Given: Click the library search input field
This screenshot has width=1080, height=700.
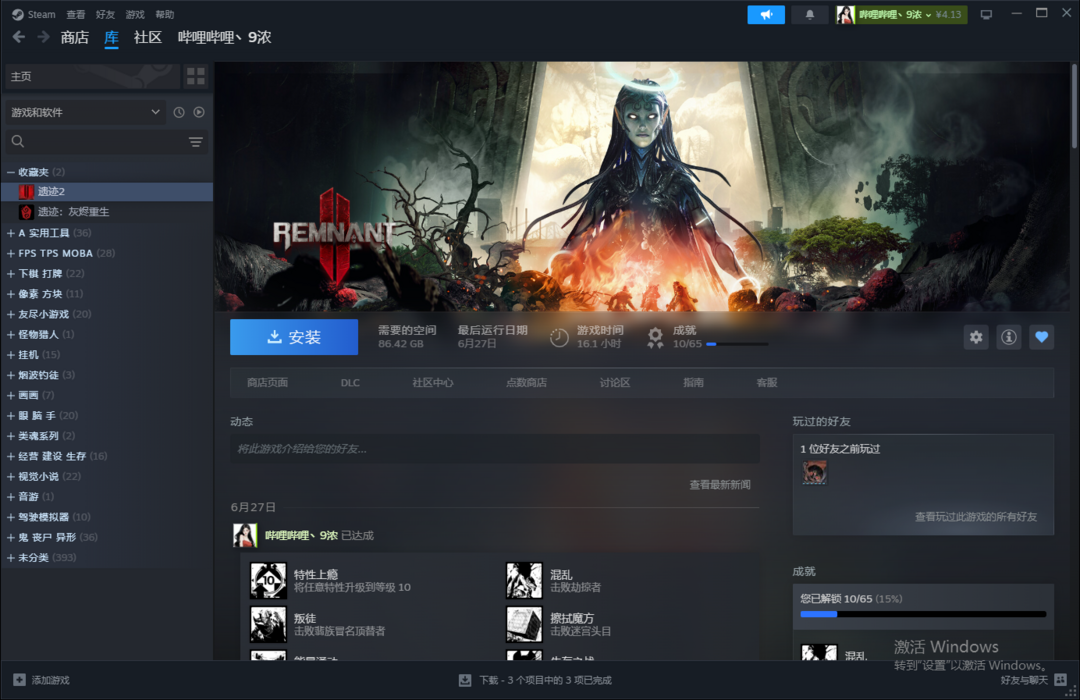Looking at the screenshot, I should tap(107, 141).
